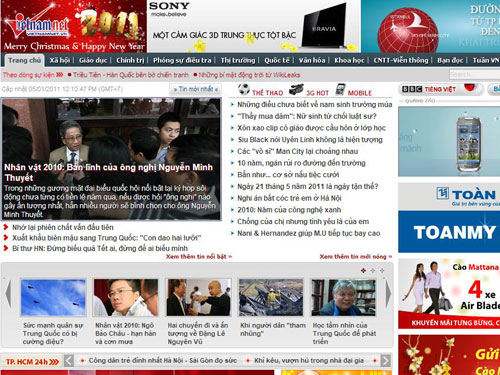Viewport: 500px width, 375px height.
Task: Go to the second carousel page dot
Action: [x=373, y=270]
